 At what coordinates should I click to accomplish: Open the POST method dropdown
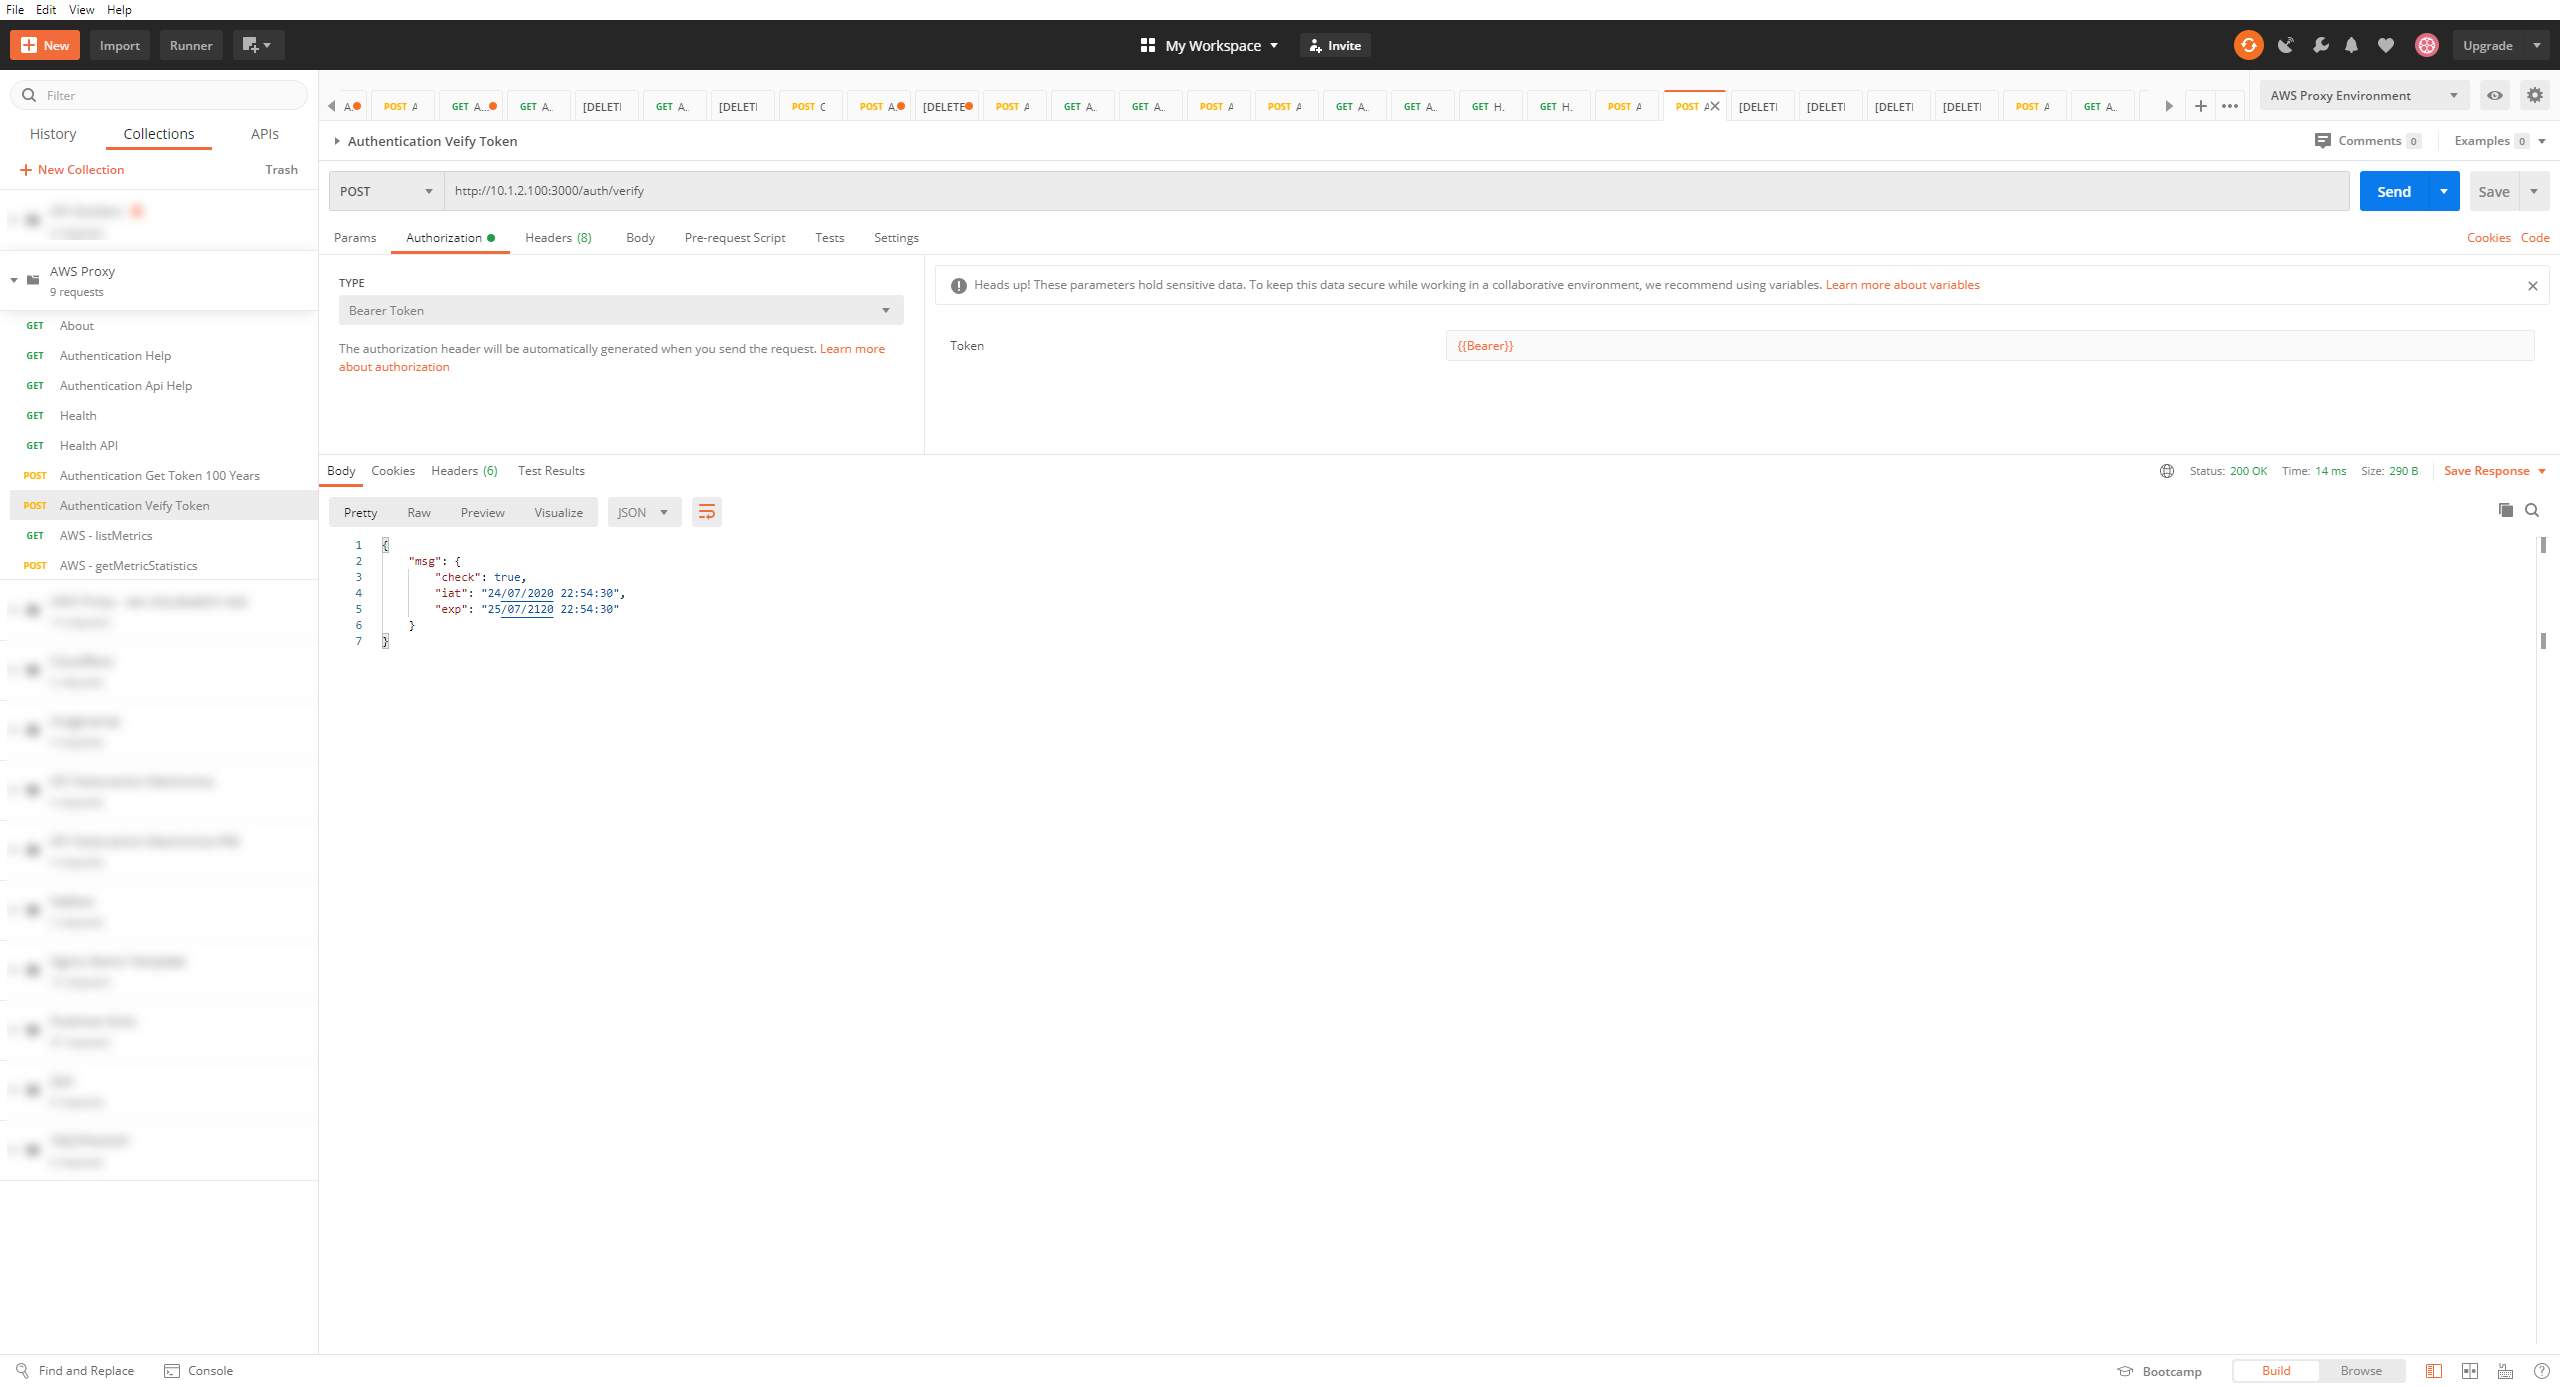tap(387, 191)
